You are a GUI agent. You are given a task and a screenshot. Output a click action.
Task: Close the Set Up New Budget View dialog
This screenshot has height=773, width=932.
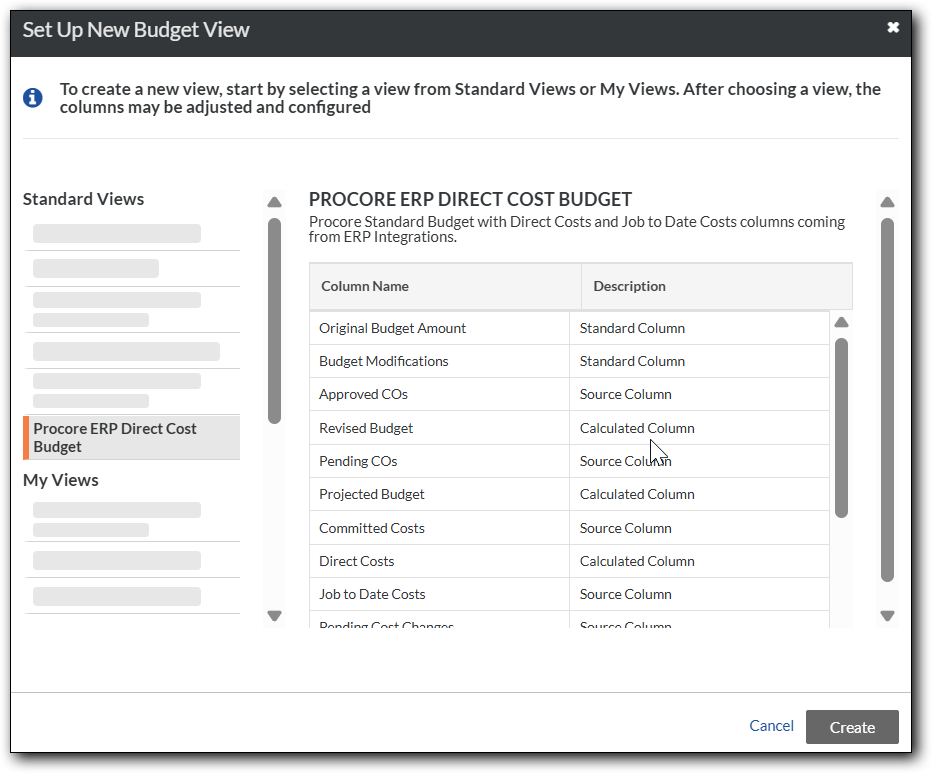893,27
